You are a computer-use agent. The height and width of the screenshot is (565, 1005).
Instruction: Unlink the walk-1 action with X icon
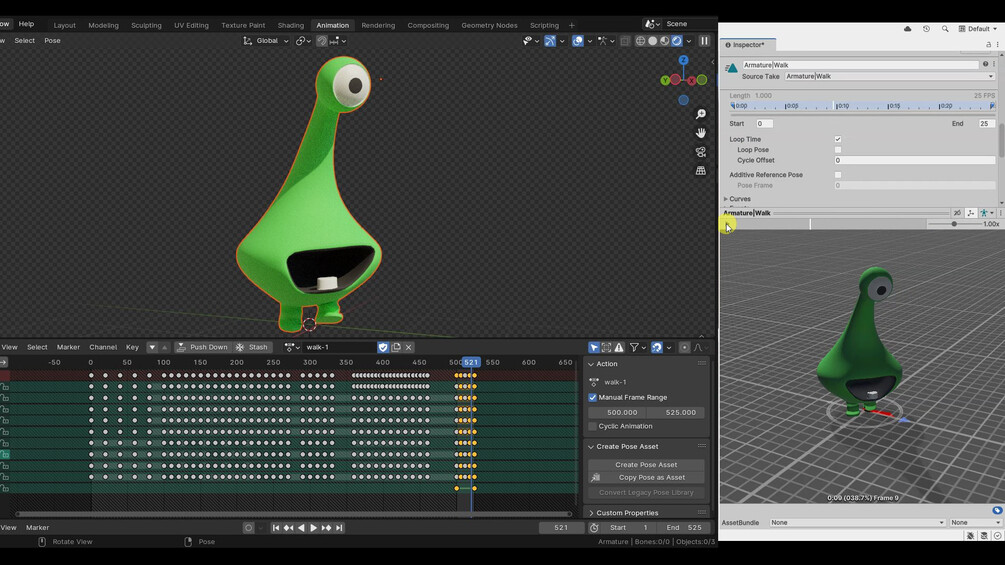click(x=408, y=347)
